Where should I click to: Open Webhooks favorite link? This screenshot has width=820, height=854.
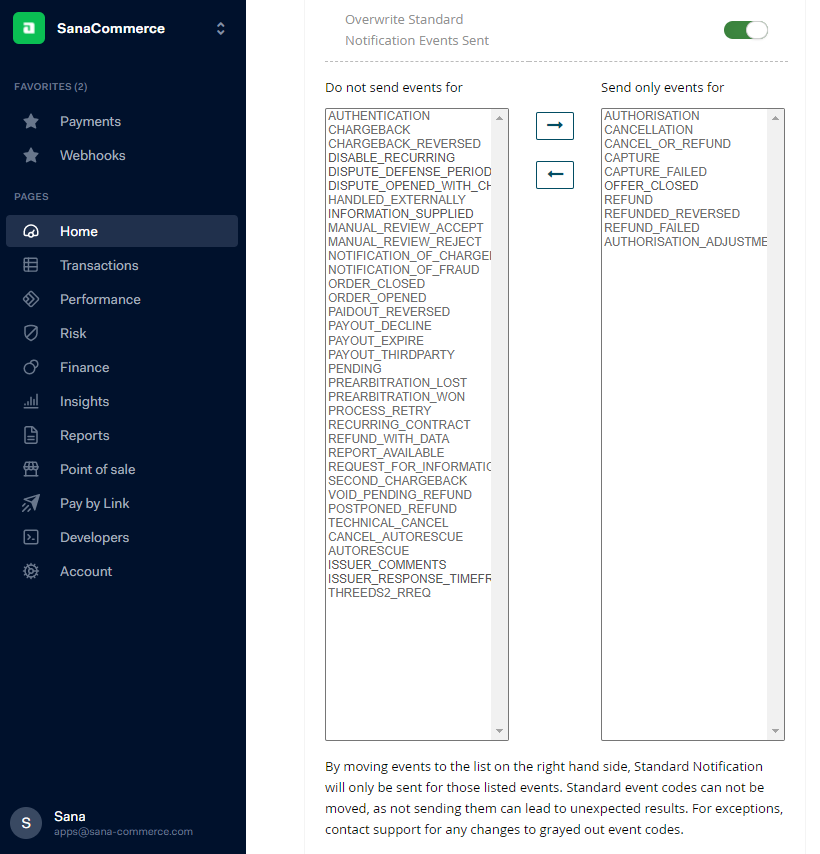point(93,155)
